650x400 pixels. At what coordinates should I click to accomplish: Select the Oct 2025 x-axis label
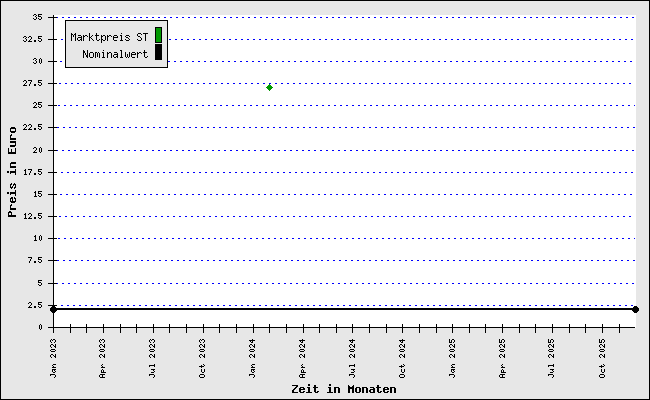click(603, 355)
